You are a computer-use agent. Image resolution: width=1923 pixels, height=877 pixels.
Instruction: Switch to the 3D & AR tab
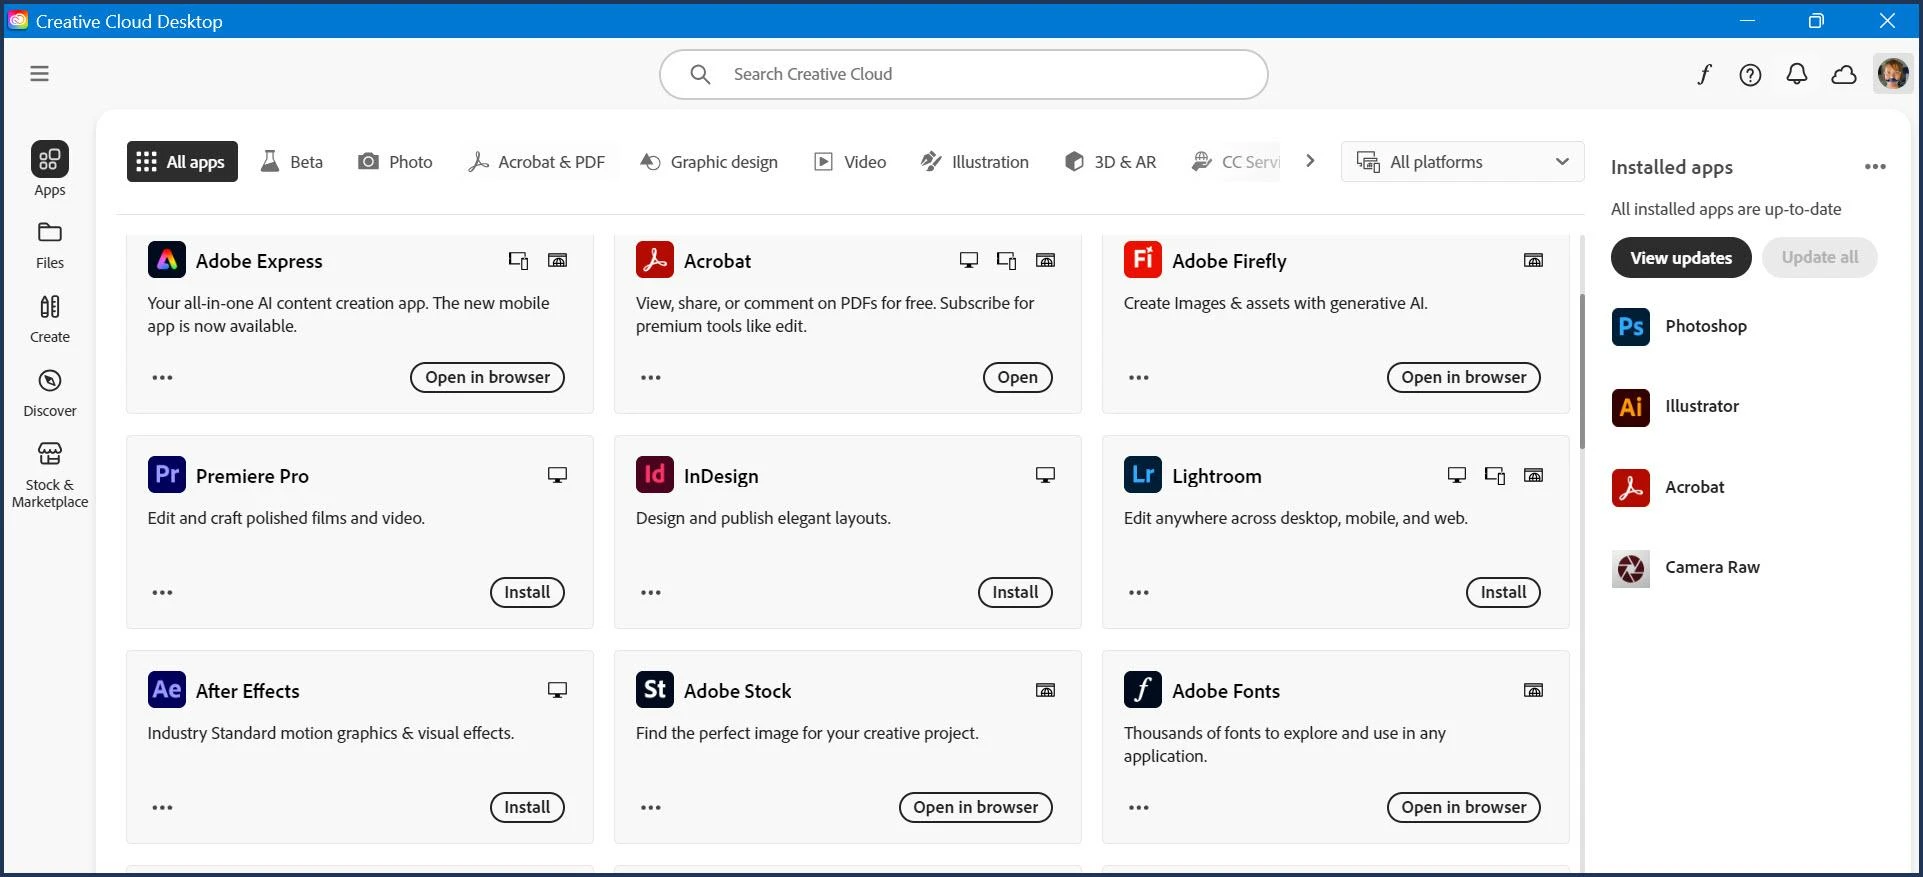(x=1111, y=162)
